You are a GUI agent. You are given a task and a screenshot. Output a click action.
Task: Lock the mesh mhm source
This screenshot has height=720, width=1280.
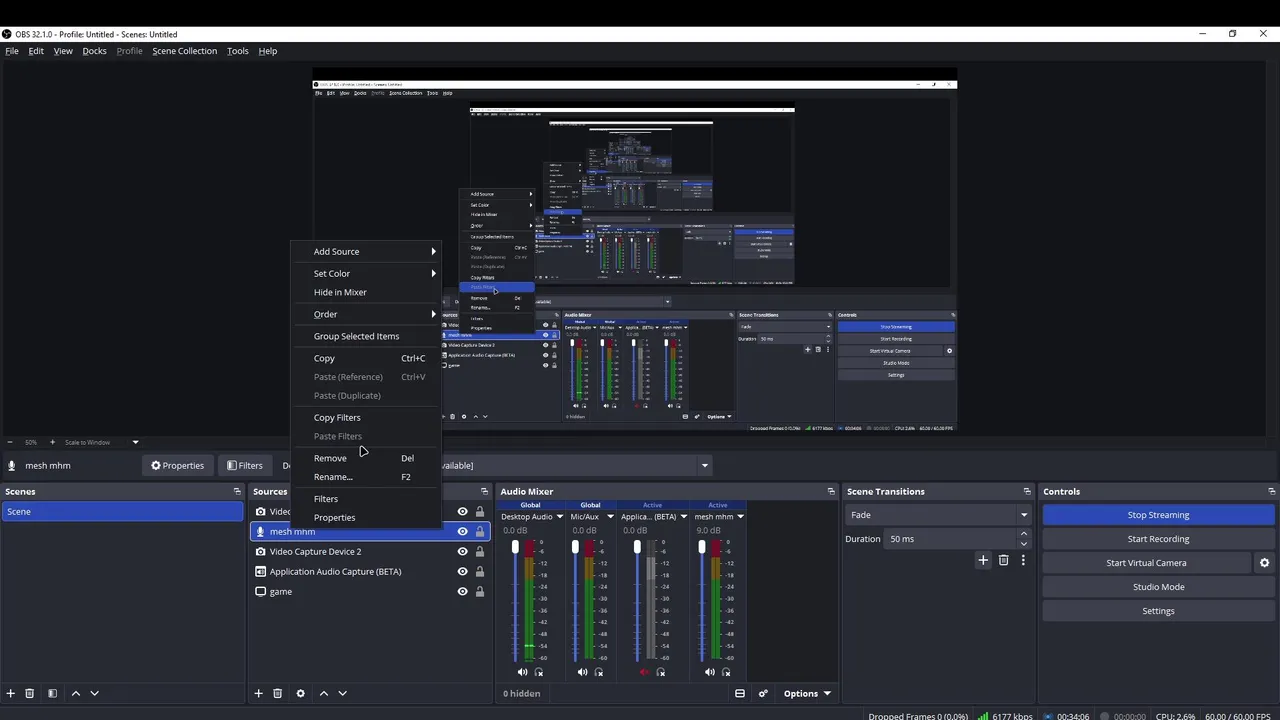pos(479,531)
